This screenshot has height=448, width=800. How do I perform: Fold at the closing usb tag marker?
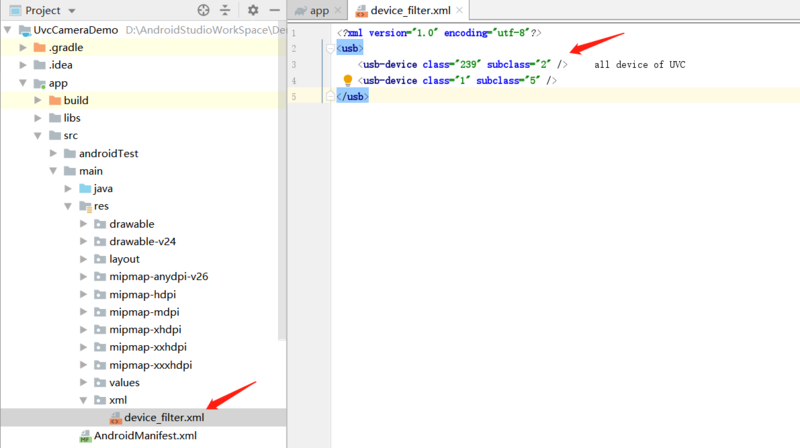[x=330, y=96]
